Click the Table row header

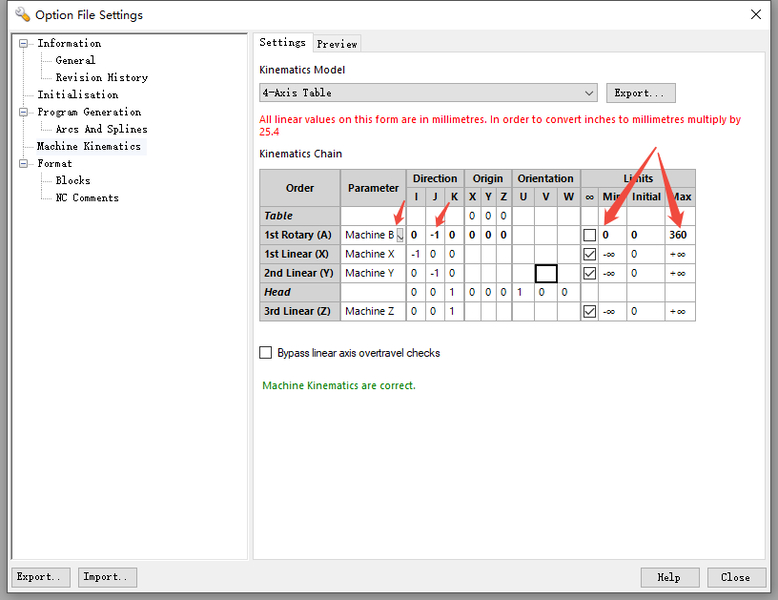(x=300, y=216)
